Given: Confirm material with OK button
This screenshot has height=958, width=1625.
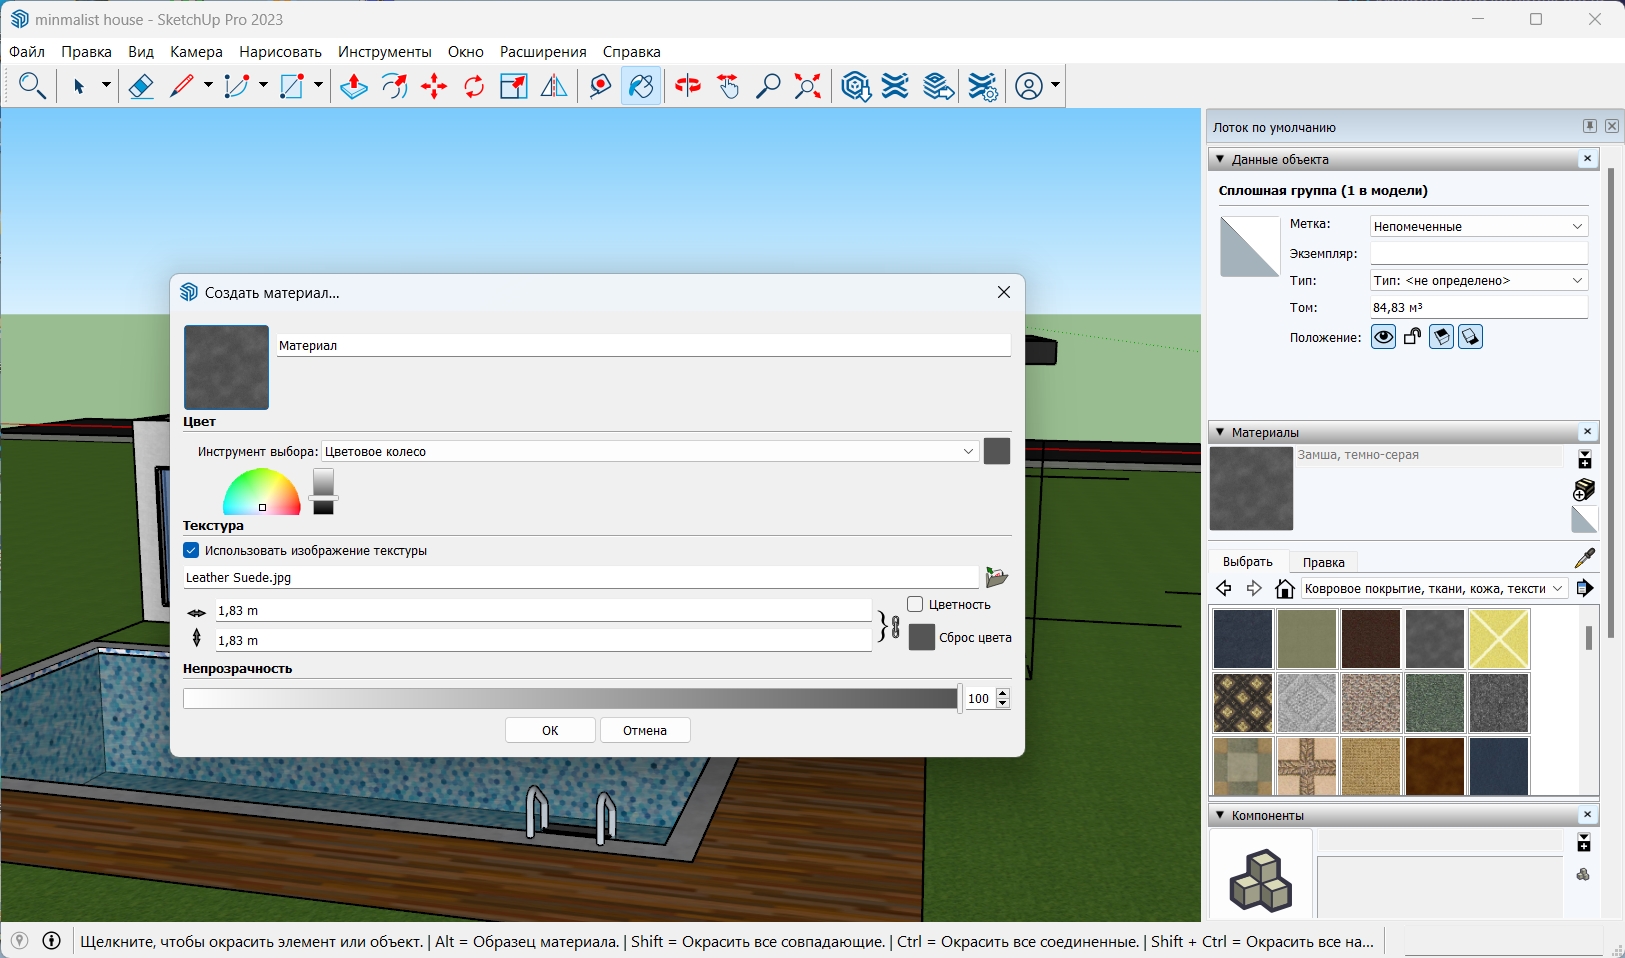Looking at the screenshot, I should point(550,730).
